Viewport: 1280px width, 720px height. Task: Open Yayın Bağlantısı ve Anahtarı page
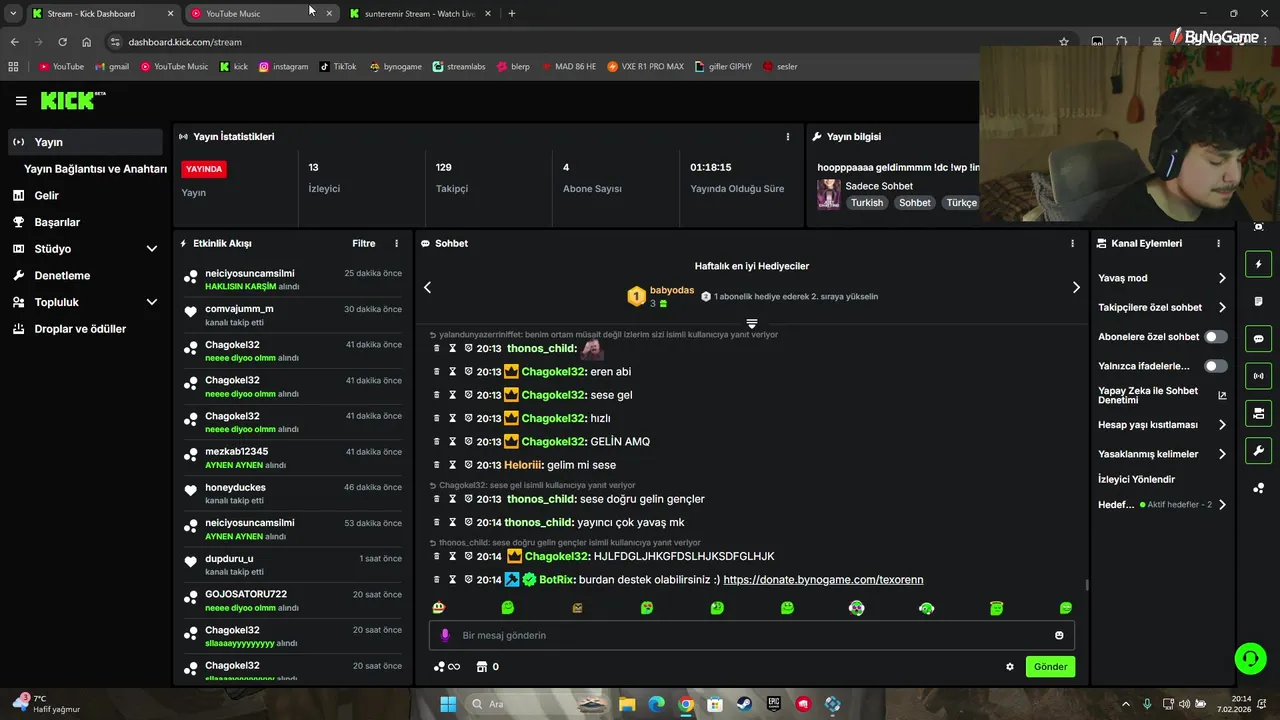click(95, 169)
